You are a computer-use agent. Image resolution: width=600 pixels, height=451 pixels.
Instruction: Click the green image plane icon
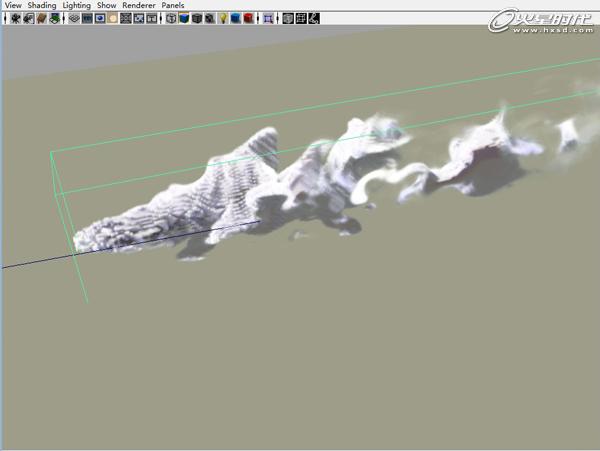click(52, 18)
